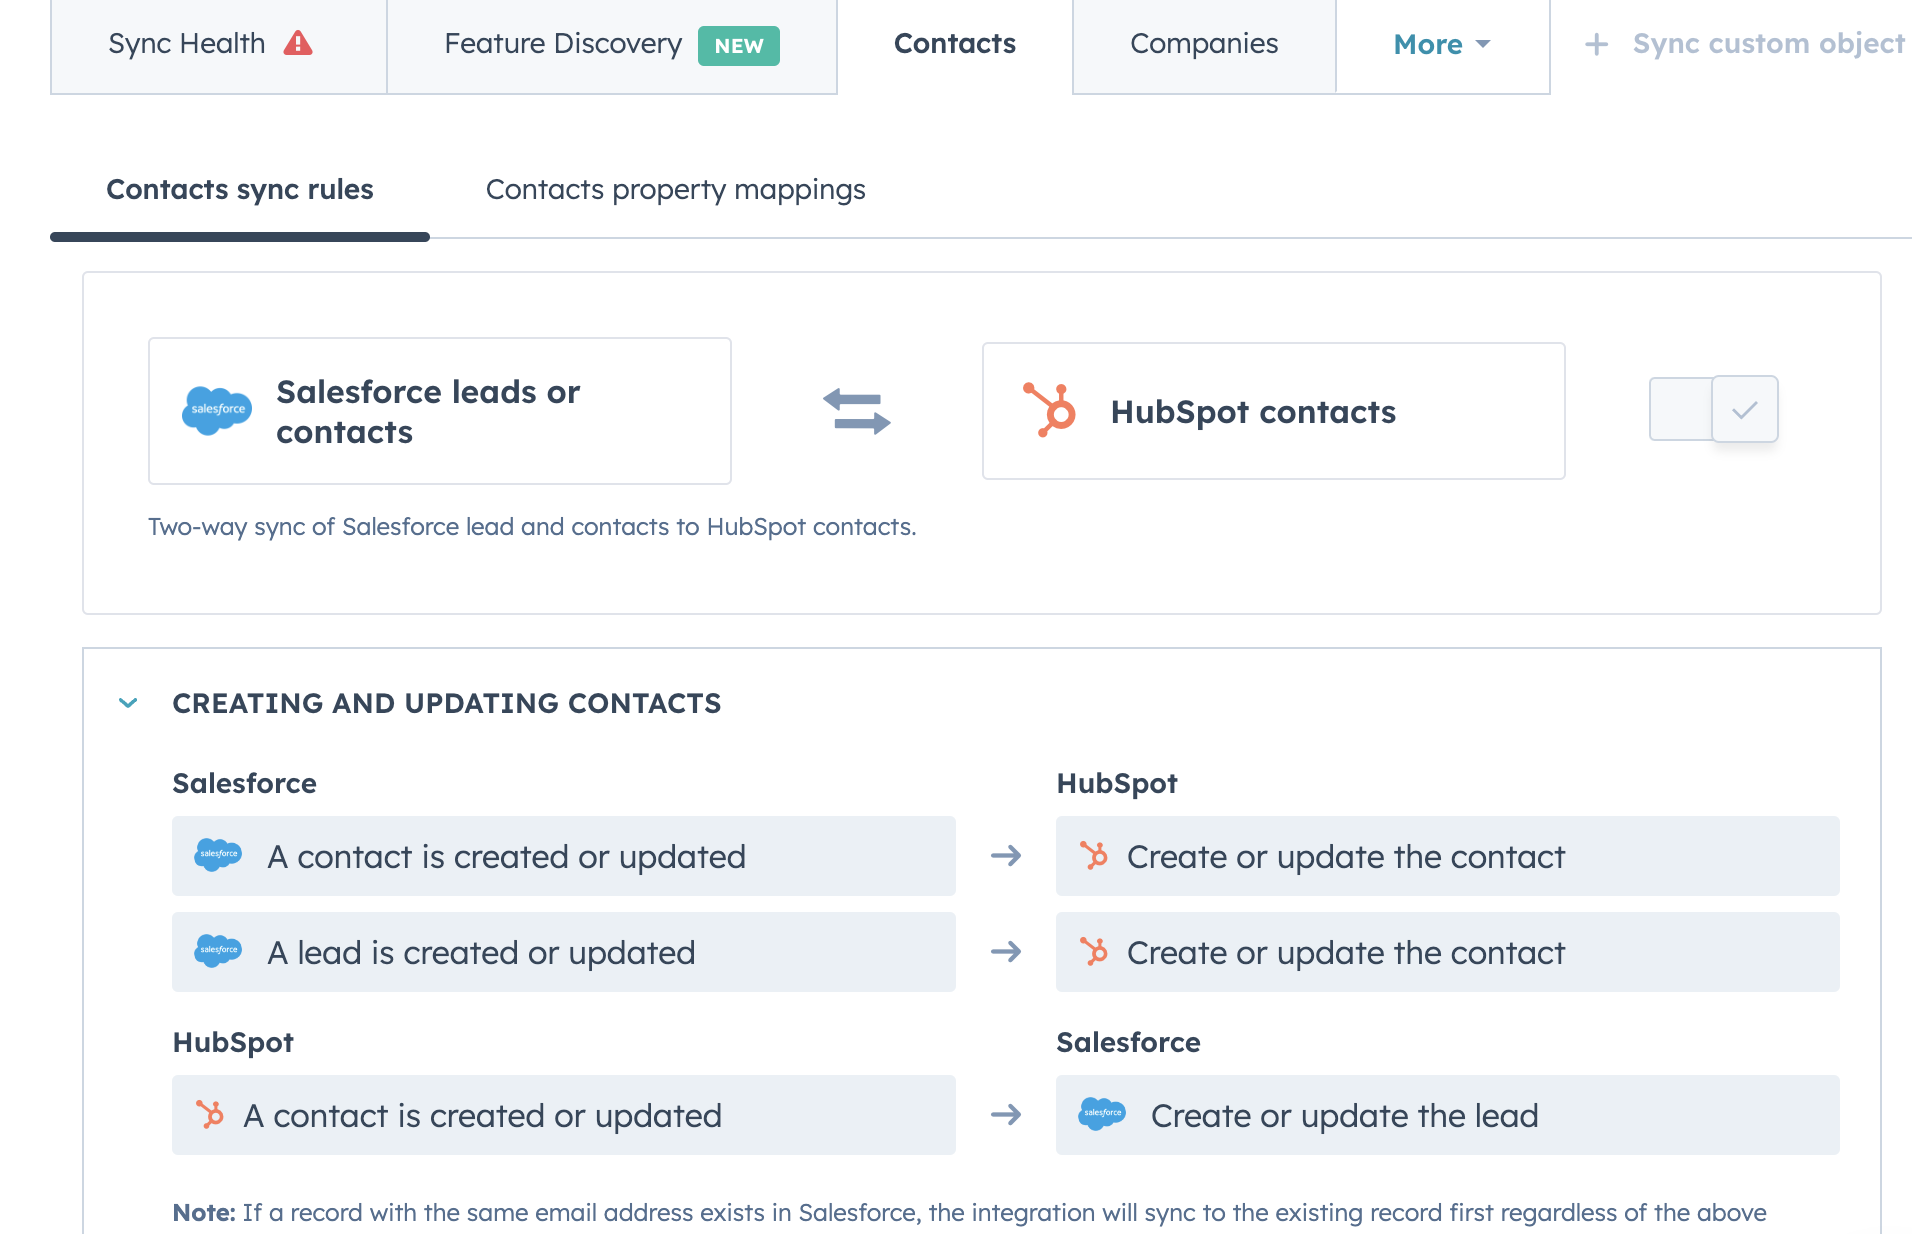Switch to the Companies tab
The image size is (1912, 1234).
tap(1203, 44)
